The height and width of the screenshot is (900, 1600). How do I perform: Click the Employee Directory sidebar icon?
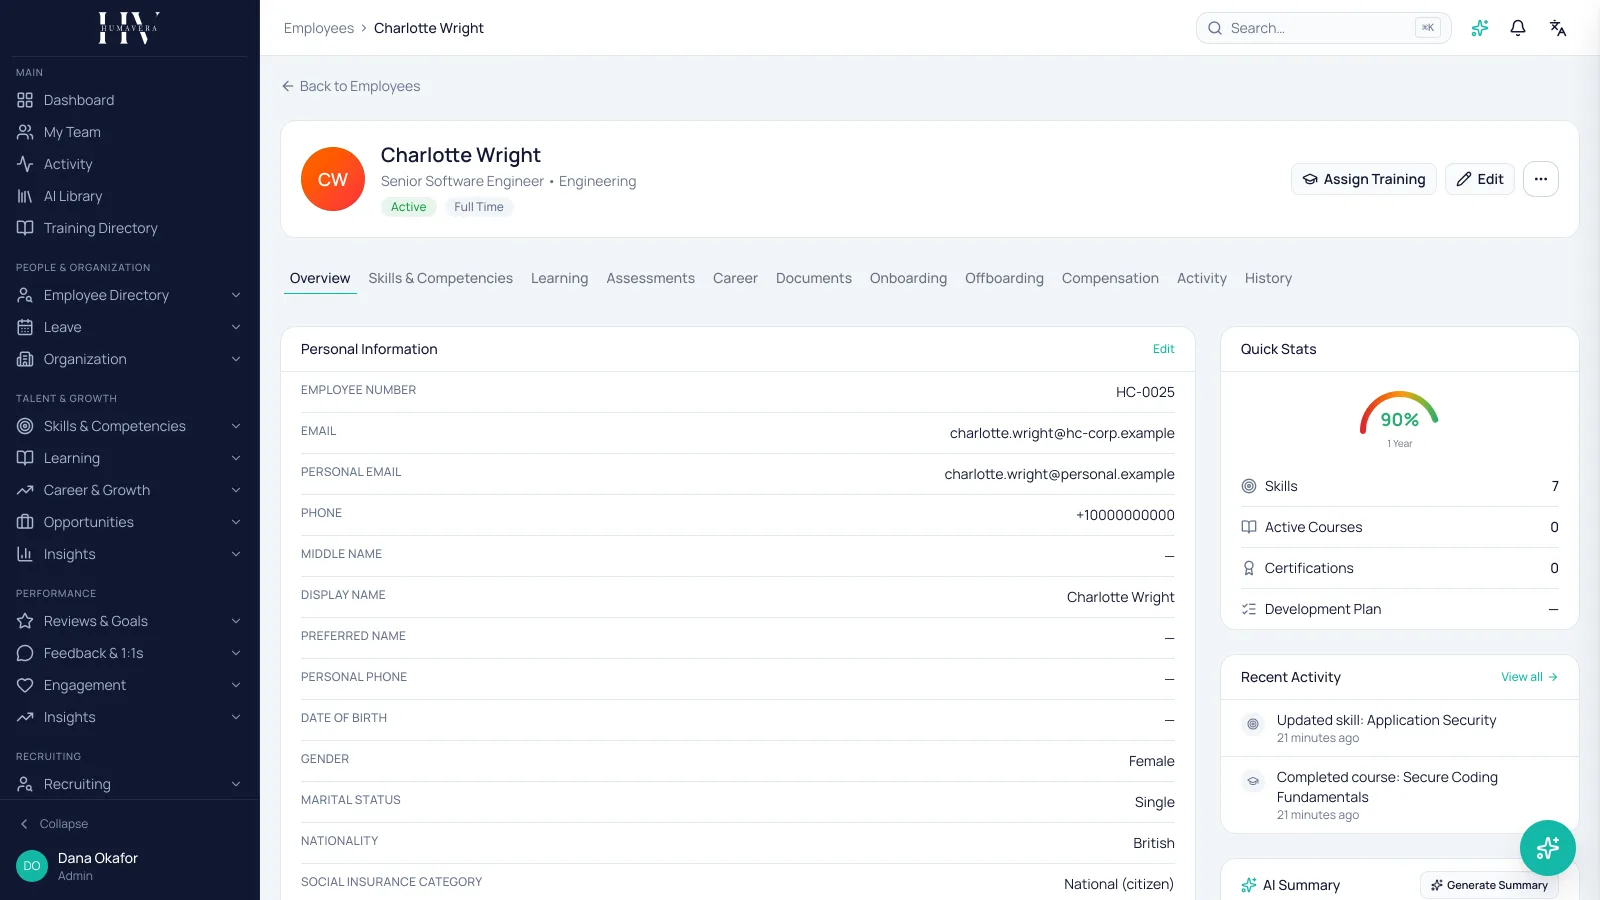[25, 295]
